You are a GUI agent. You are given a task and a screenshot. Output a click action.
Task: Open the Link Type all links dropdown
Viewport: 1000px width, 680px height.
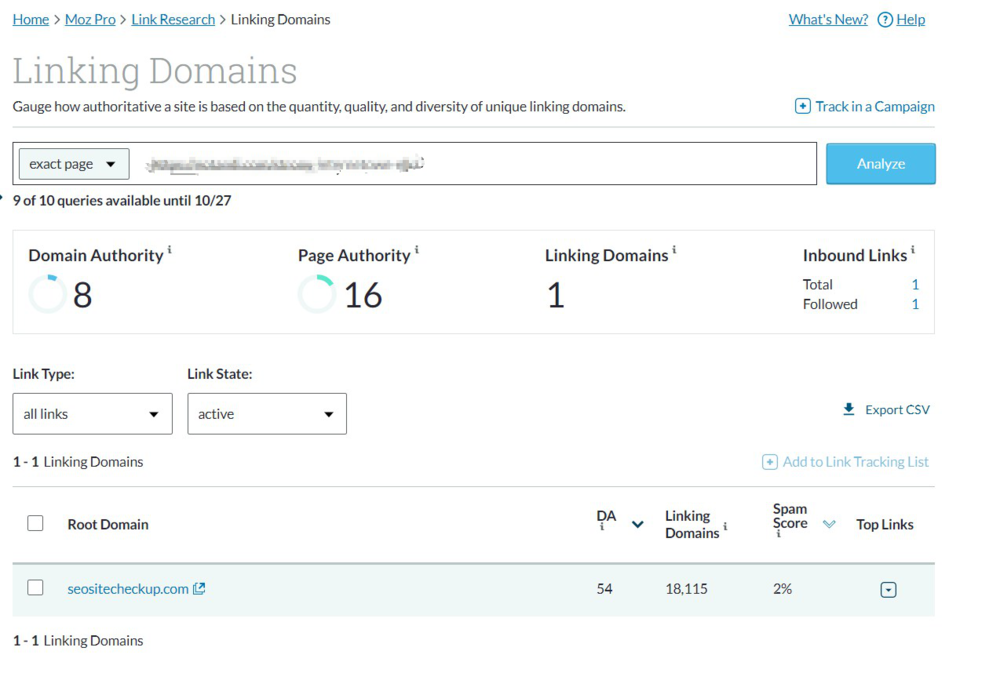point(92,414)
